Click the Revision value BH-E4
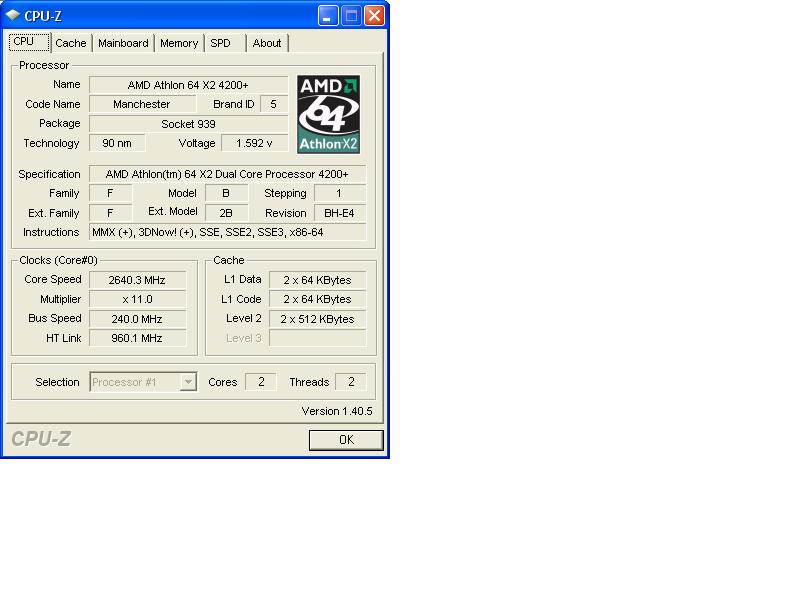The image size is (800, 600). click(340, 213)
